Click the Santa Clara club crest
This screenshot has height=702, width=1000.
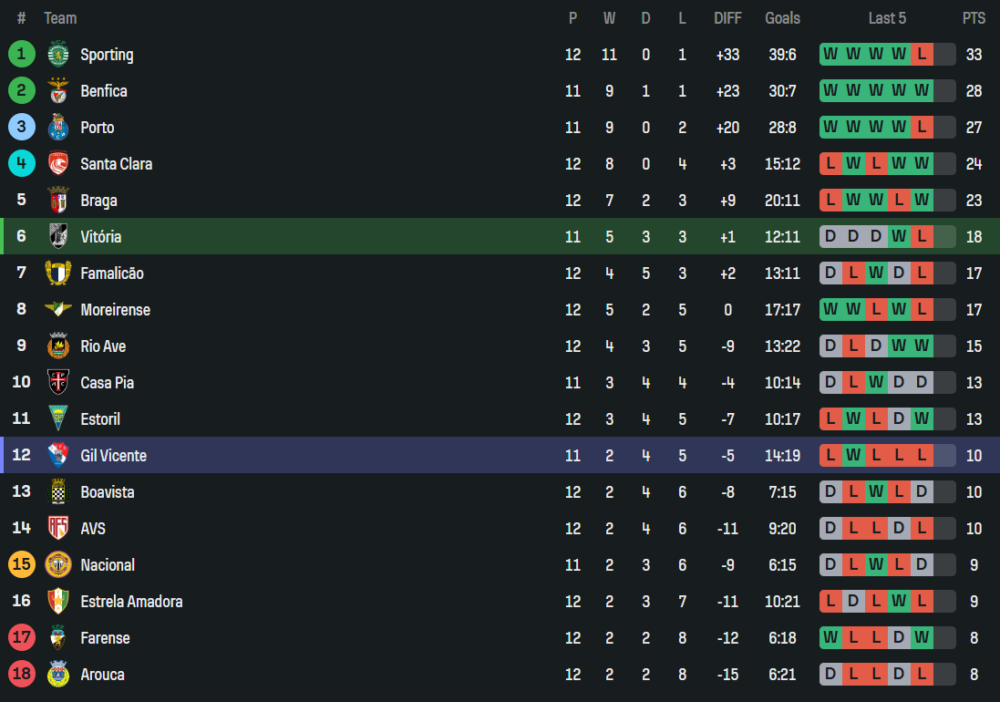coord(58,164)
